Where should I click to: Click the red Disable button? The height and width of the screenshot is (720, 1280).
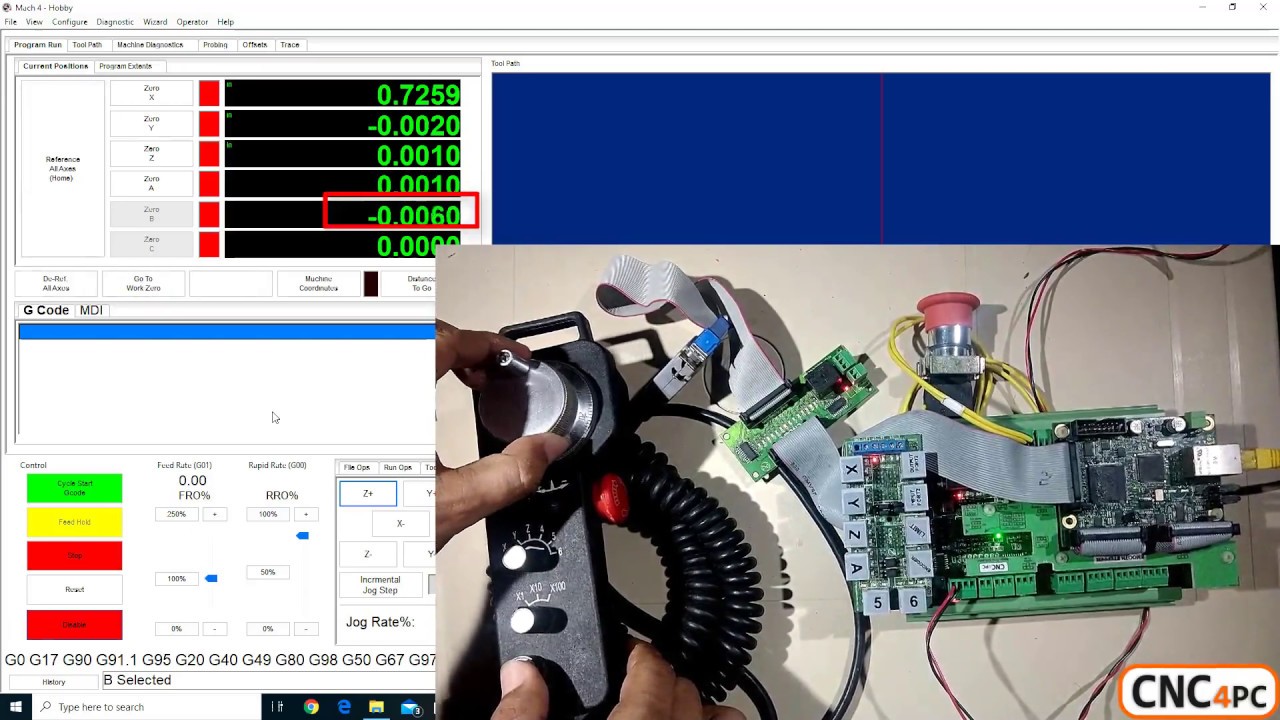(74, 624)
